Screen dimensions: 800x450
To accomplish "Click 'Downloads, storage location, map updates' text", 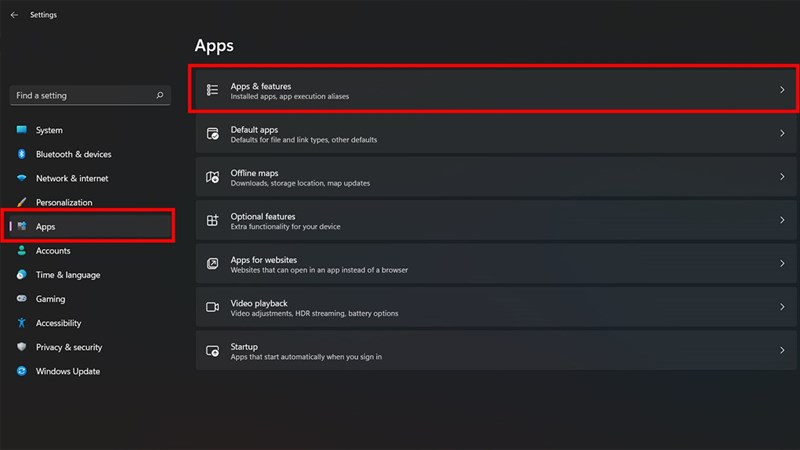I will tap(300, 183).
